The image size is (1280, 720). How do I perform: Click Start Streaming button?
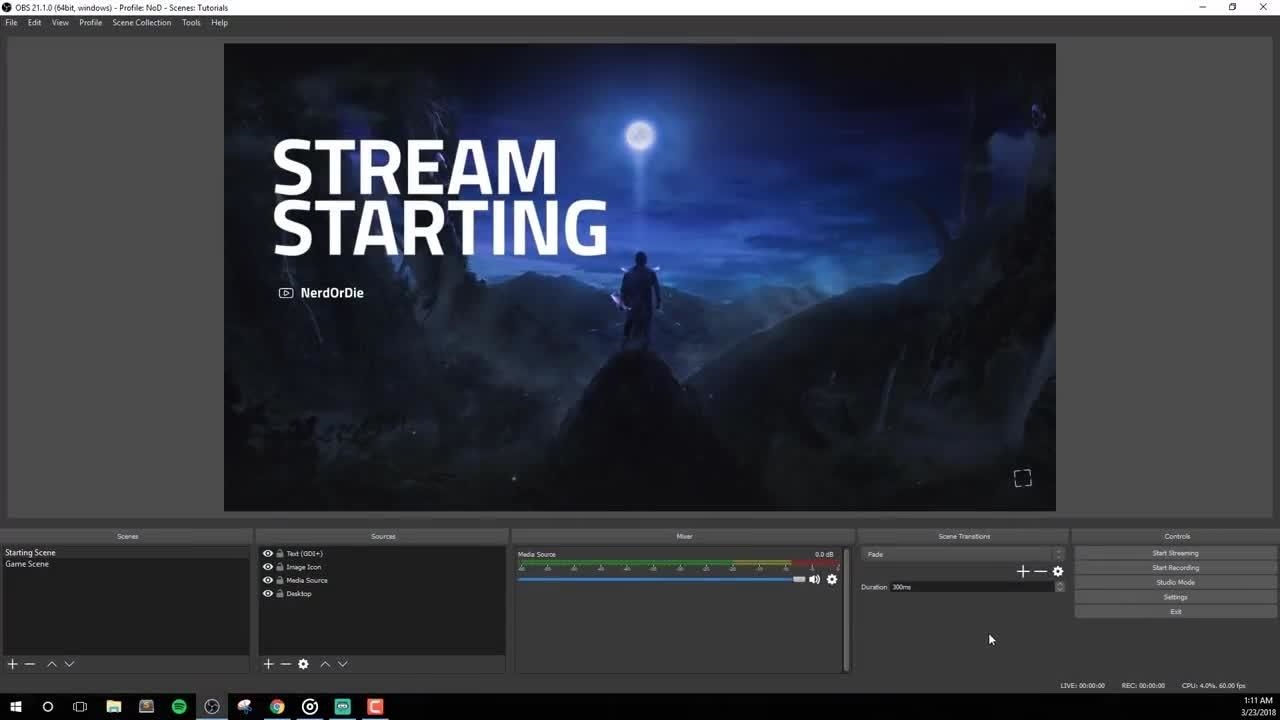tap(1175, 553)
